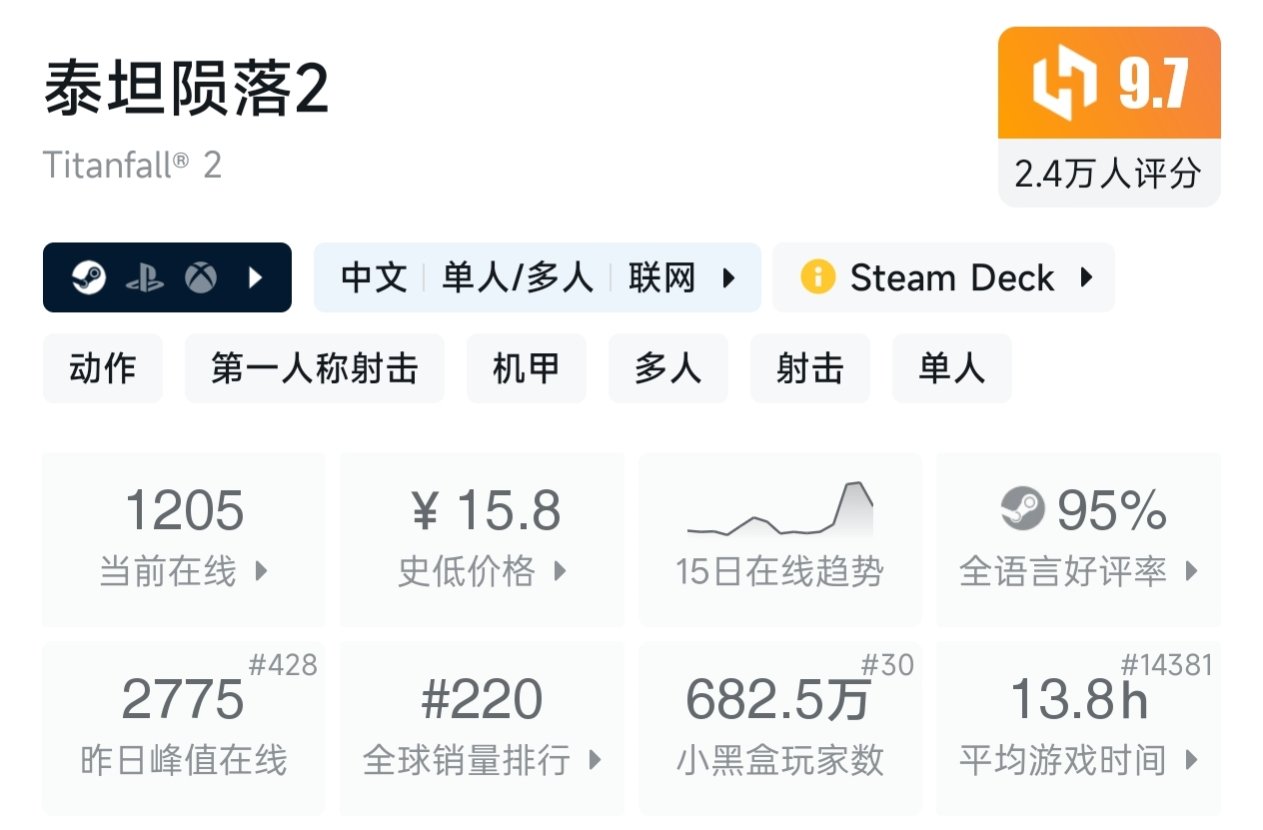Click the Steam platform icon
The image size is (1263, 830).
tap(88, 278)
